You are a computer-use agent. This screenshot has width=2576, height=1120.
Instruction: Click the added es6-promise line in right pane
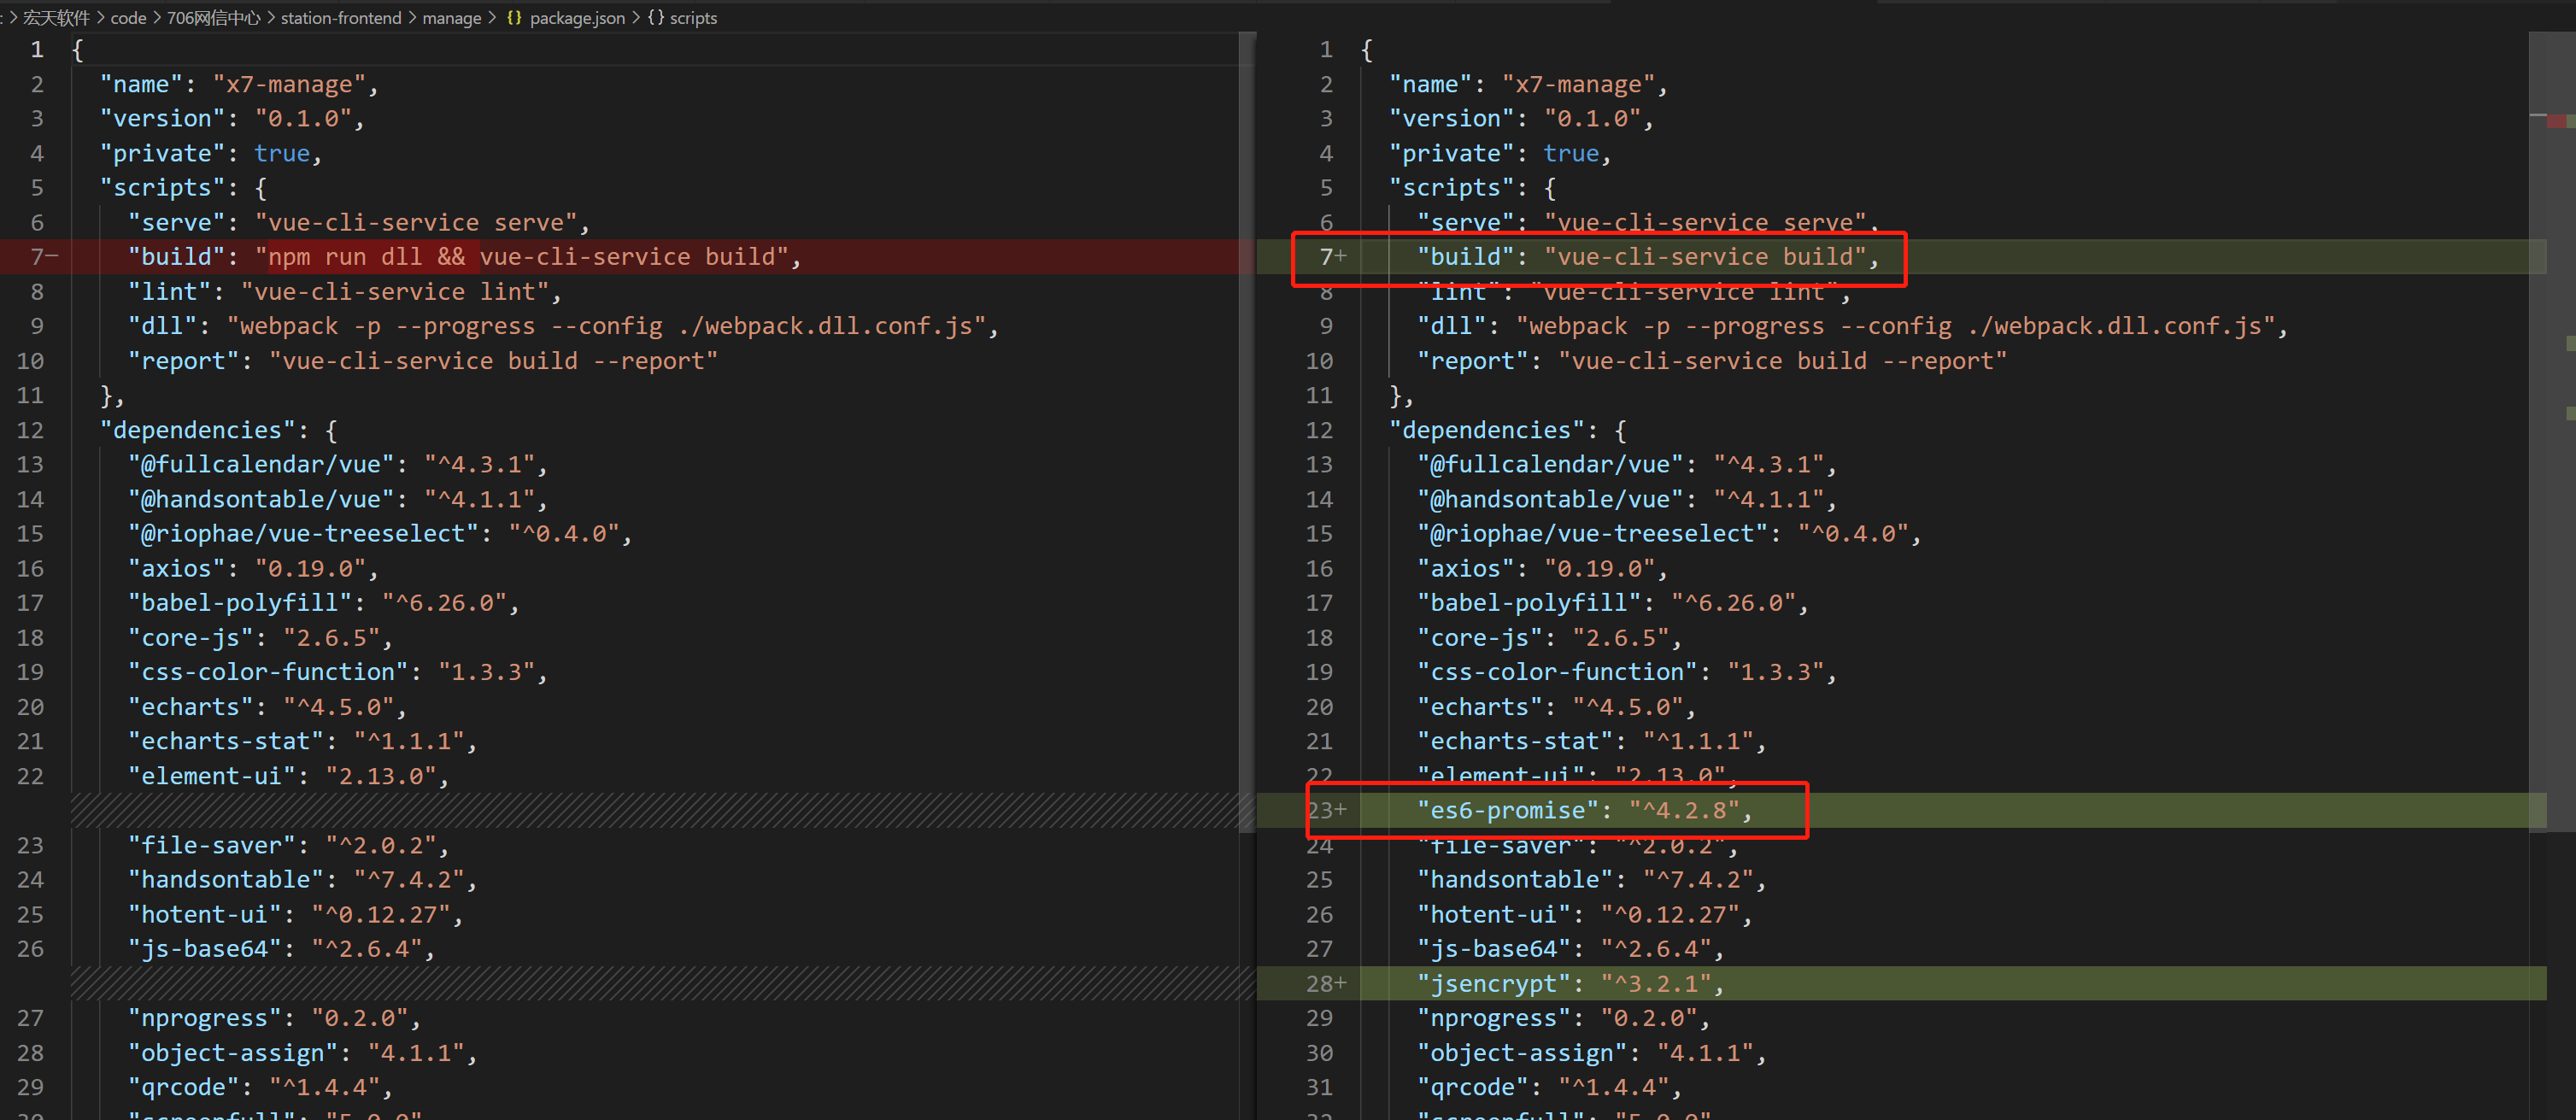(x=1584, y=810)
